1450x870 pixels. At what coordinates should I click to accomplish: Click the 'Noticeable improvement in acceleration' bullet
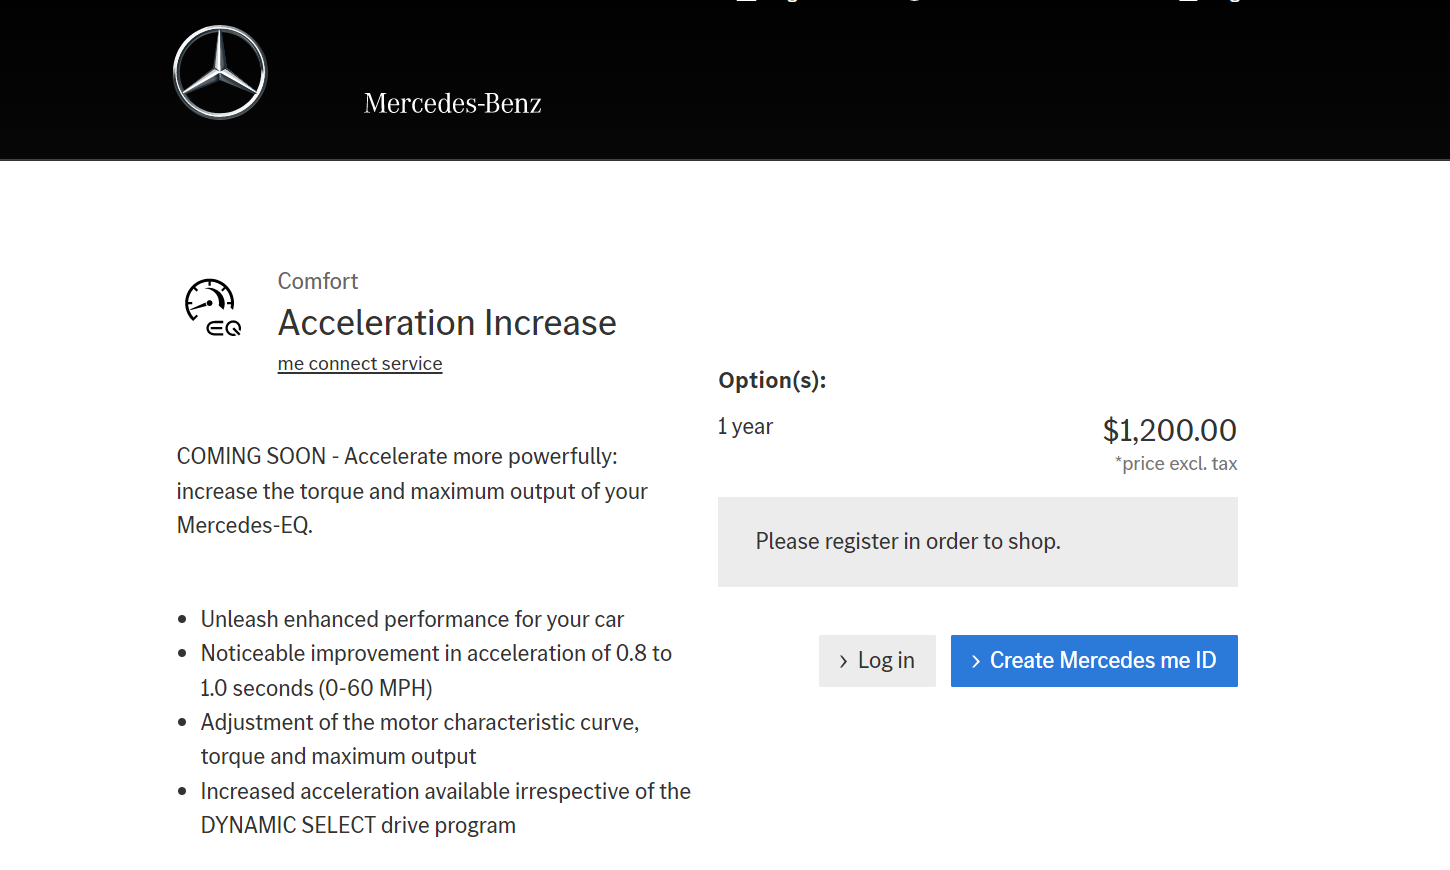click(x=436, y=671)
